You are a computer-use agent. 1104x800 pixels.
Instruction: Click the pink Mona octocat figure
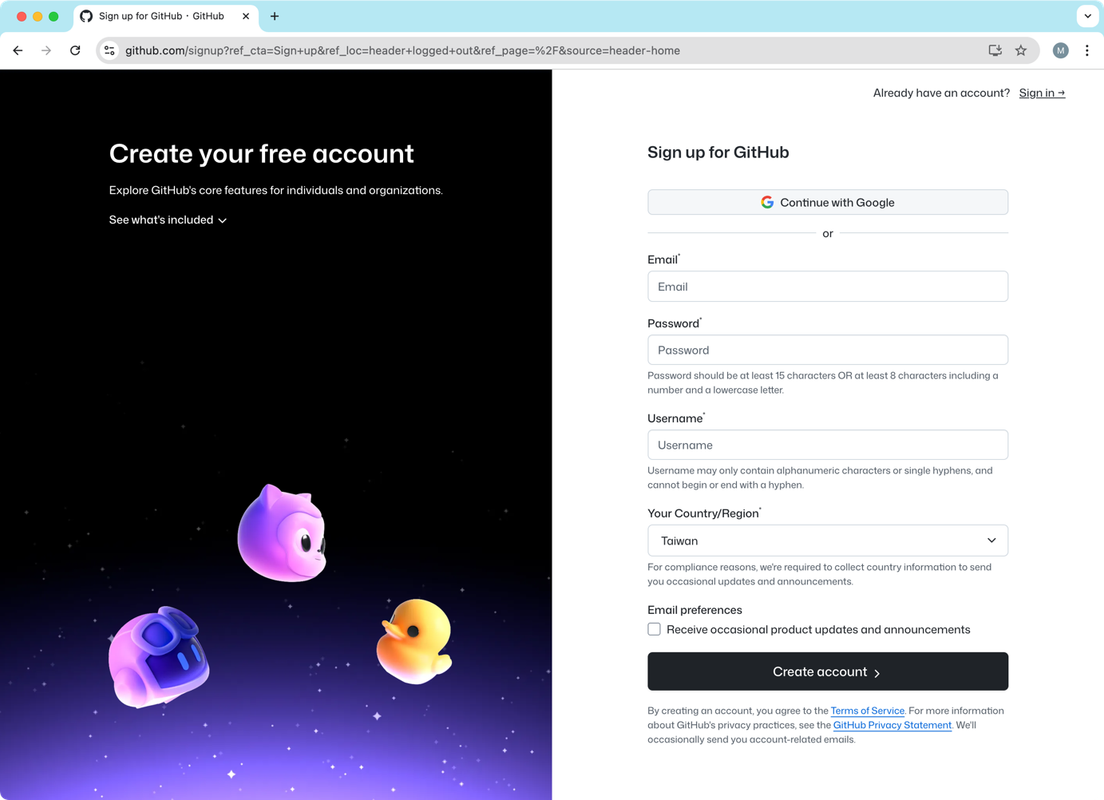pos(283,534)
